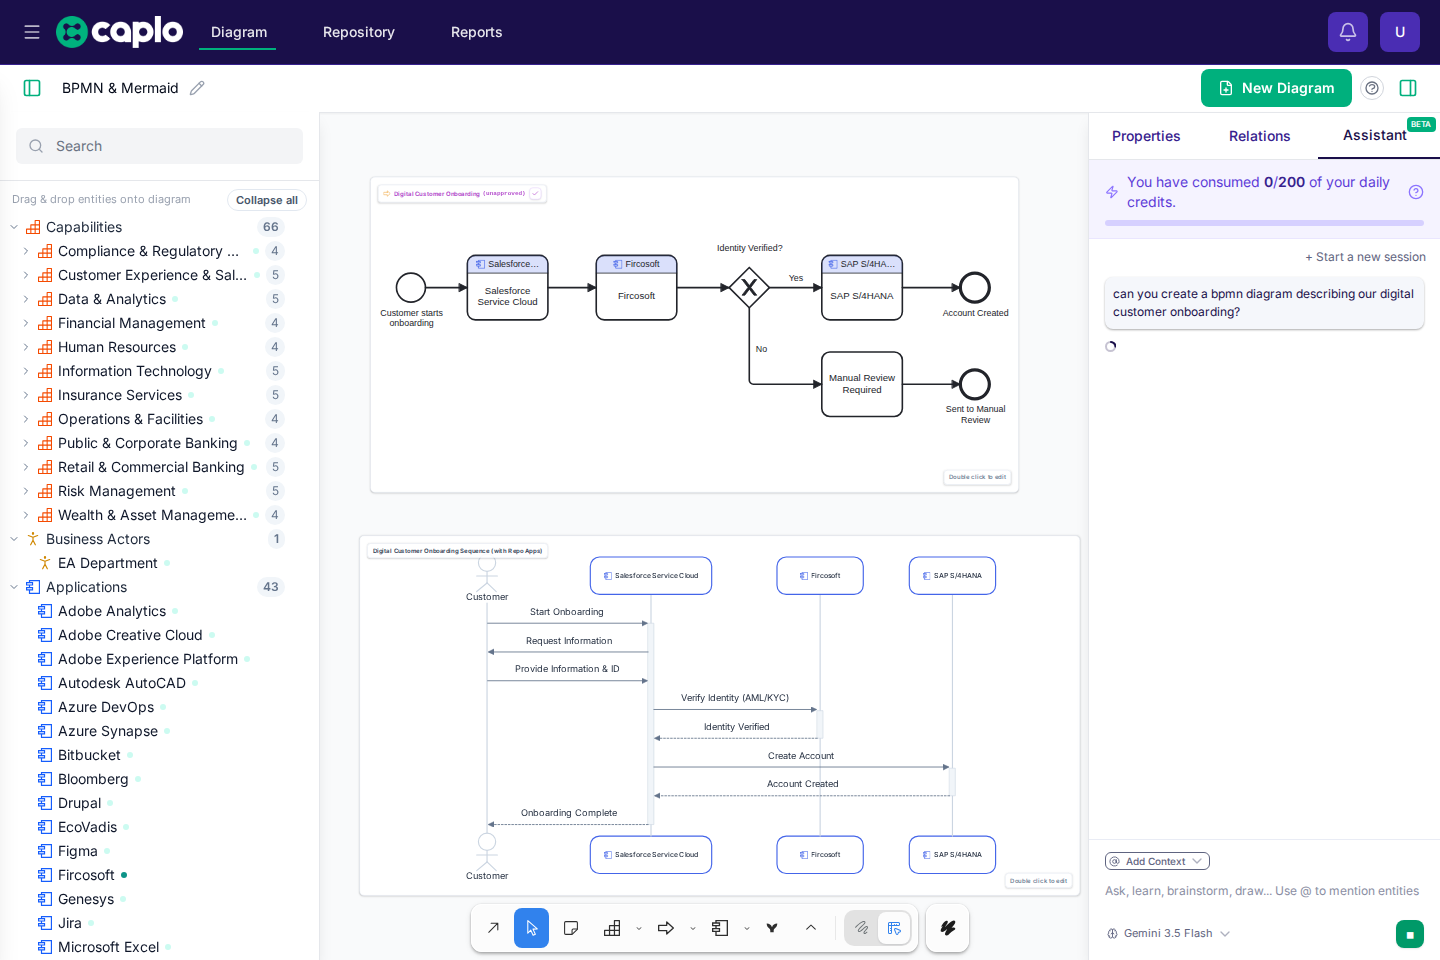The image size is (1440, 960).
Task: Click the assistant prompt input field
Action: pyautogui.click(x=1264, y=891)
